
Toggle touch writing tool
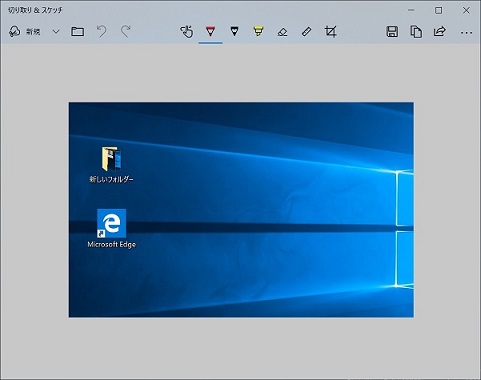point(186,32)
